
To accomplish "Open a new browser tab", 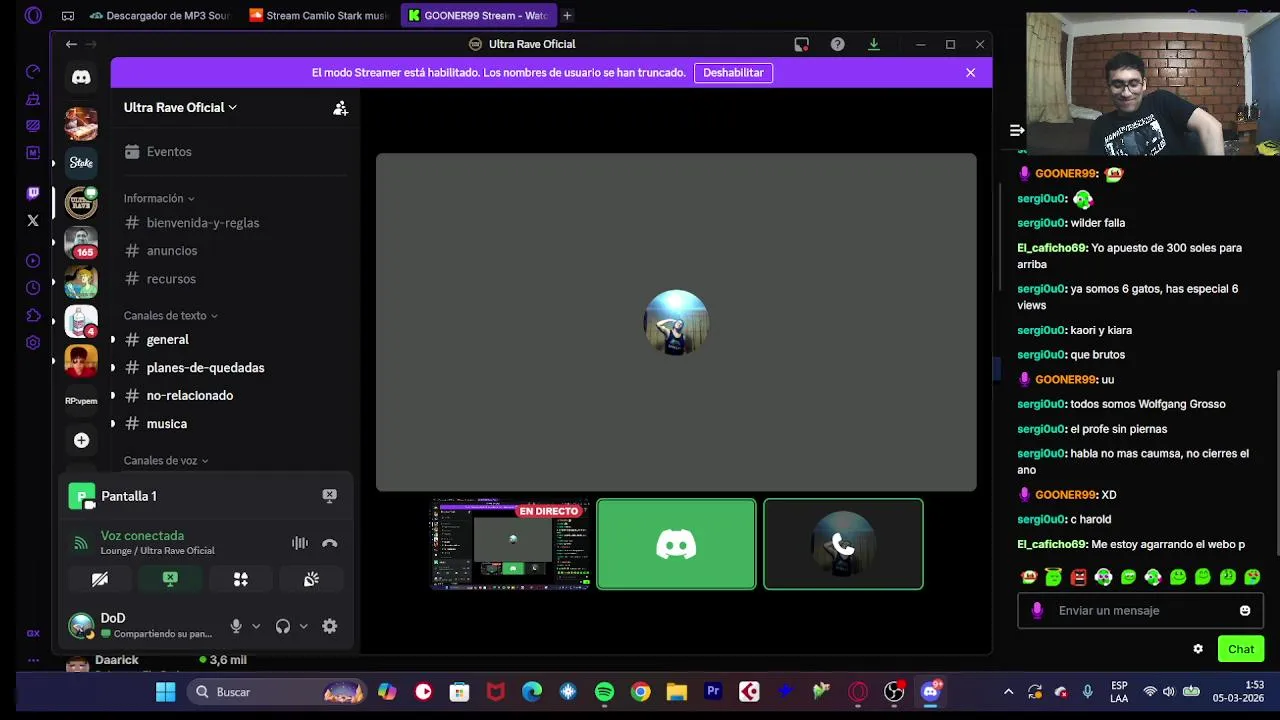I will 567,15.
